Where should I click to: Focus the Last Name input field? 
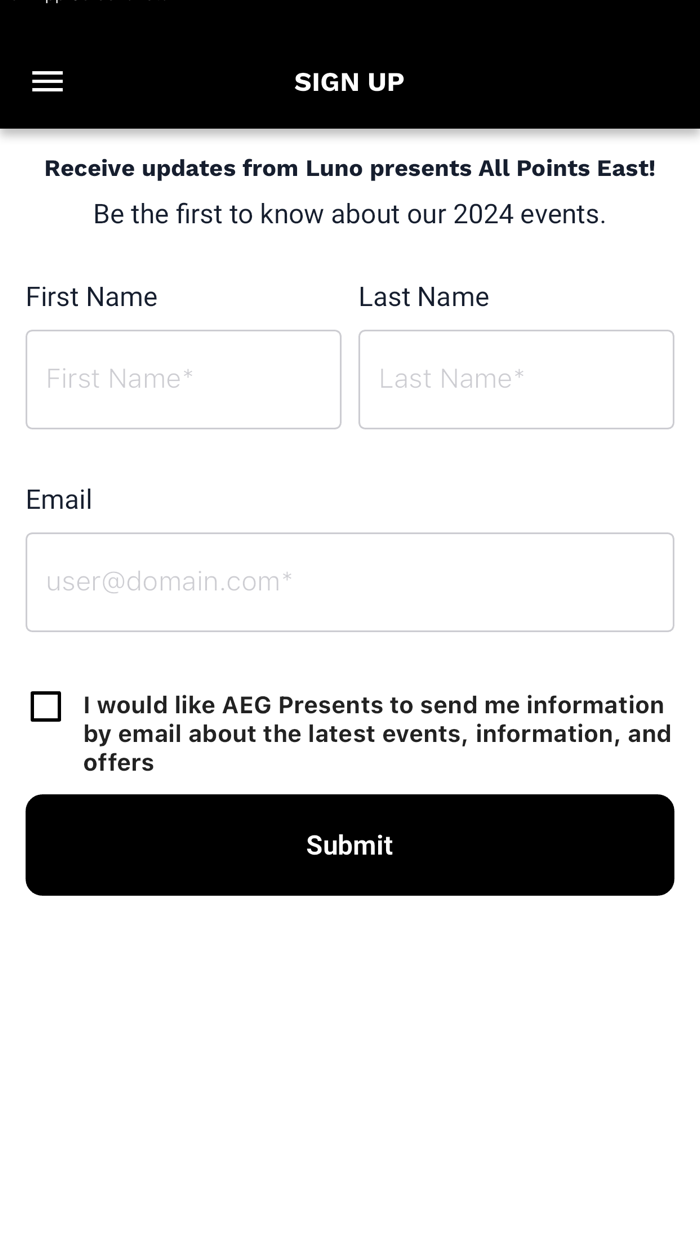[516, 380]
